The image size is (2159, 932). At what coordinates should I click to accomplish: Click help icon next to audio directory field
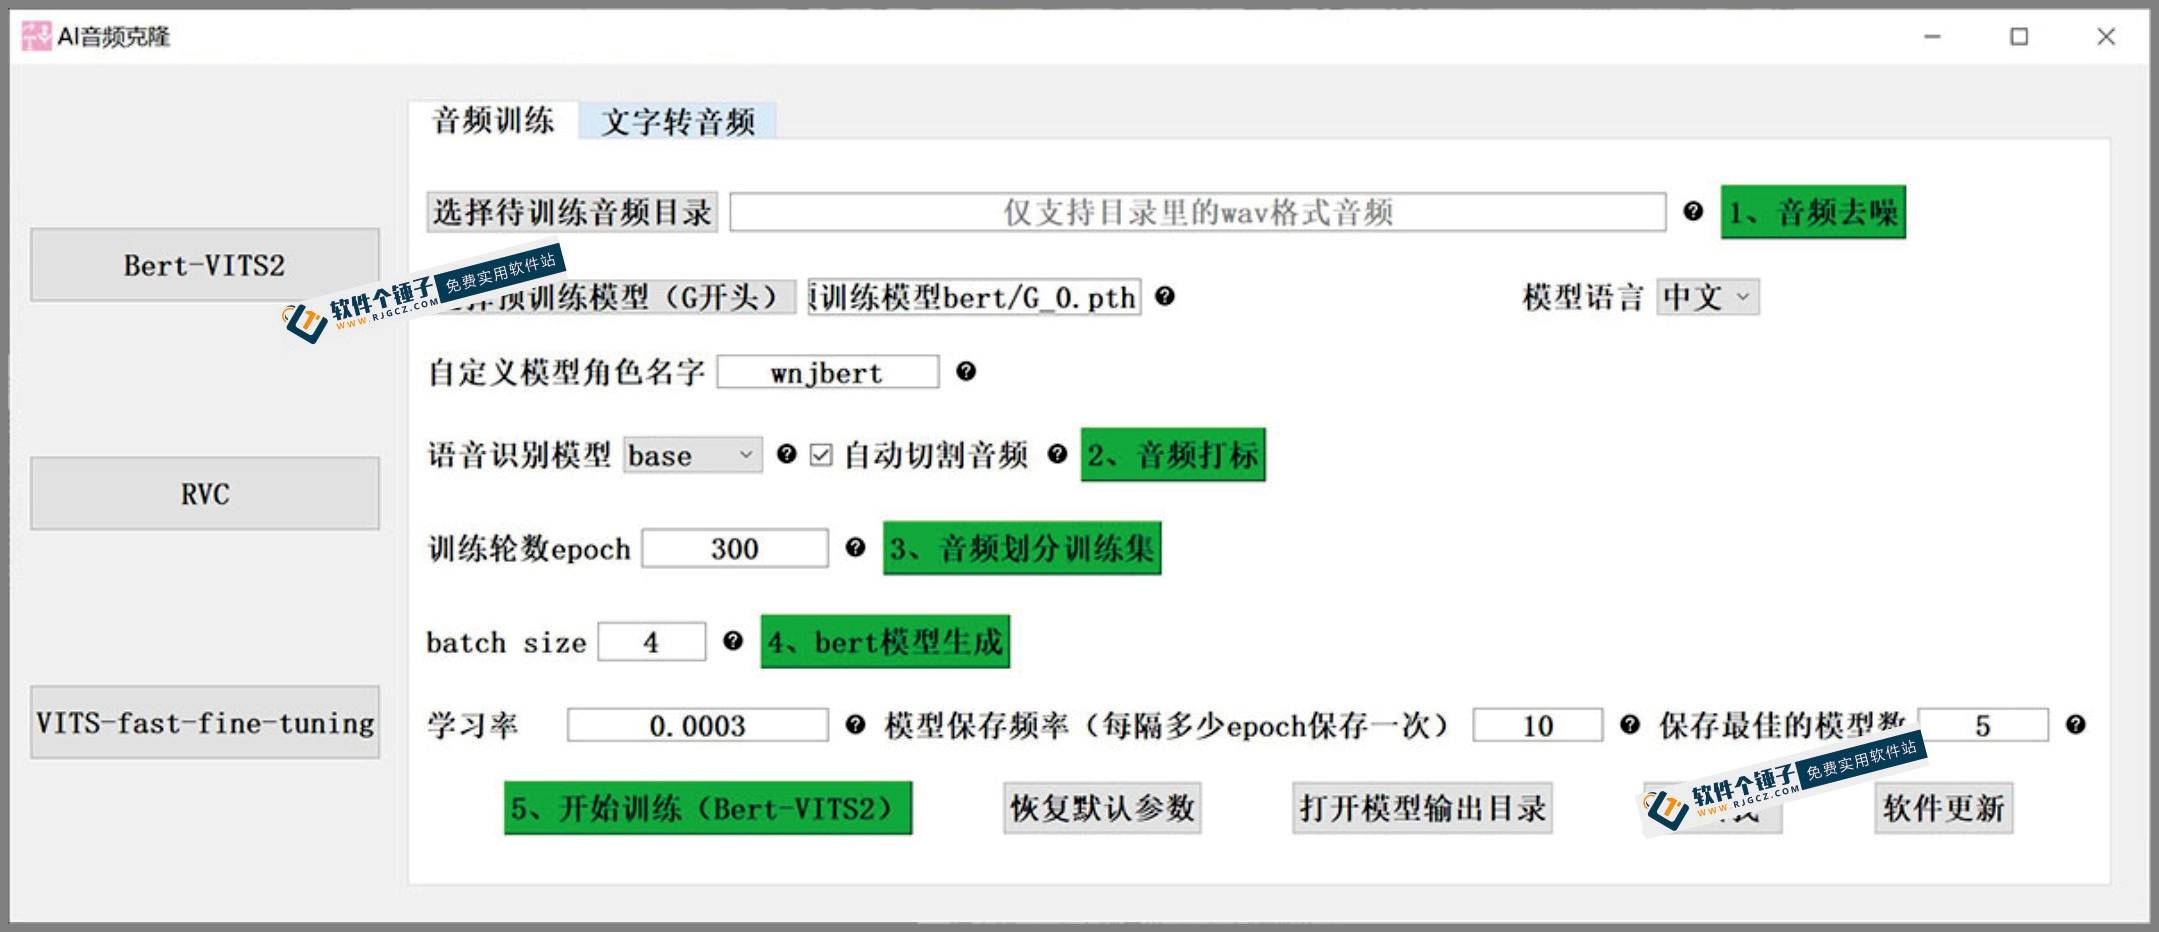(x=1693, y=211)
